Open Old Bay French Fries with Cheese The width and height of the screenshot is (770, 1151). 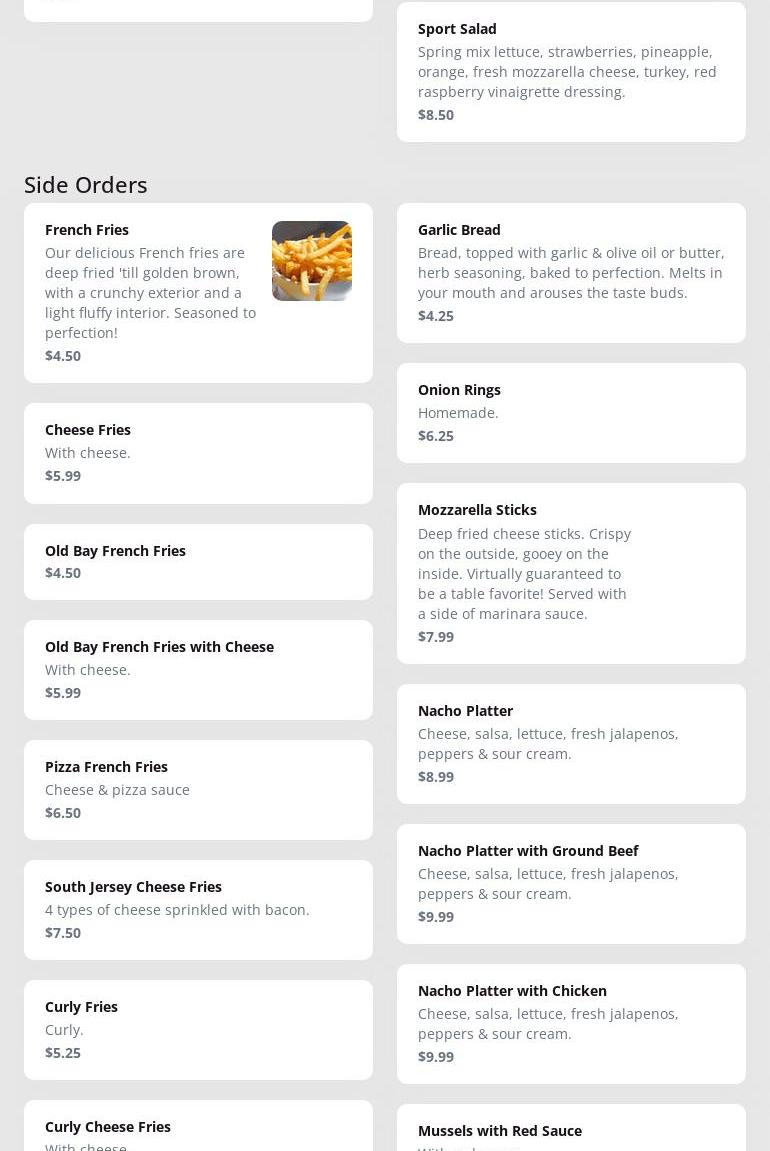pos(198,669)
